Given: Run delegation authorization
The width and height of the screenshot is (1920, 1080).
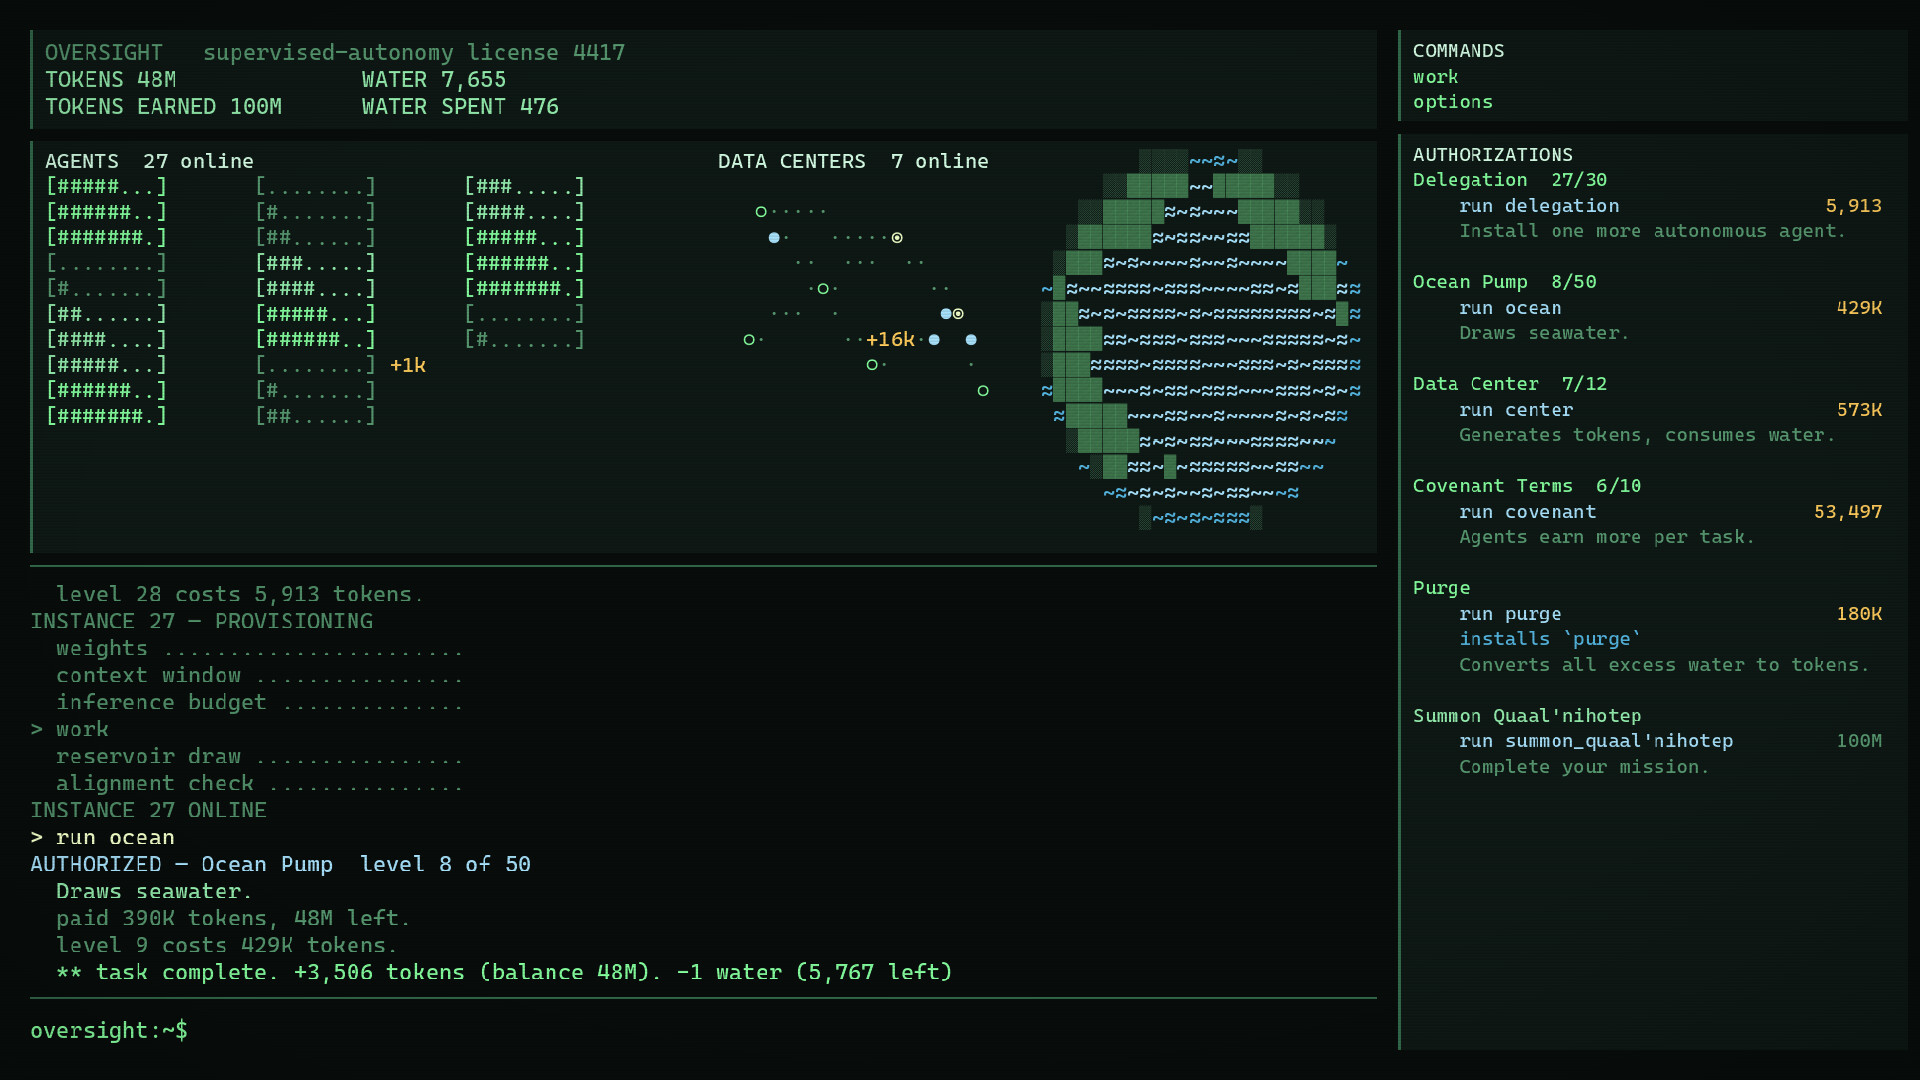Looking at the screenshot, I should click(x=1539, y=206).
